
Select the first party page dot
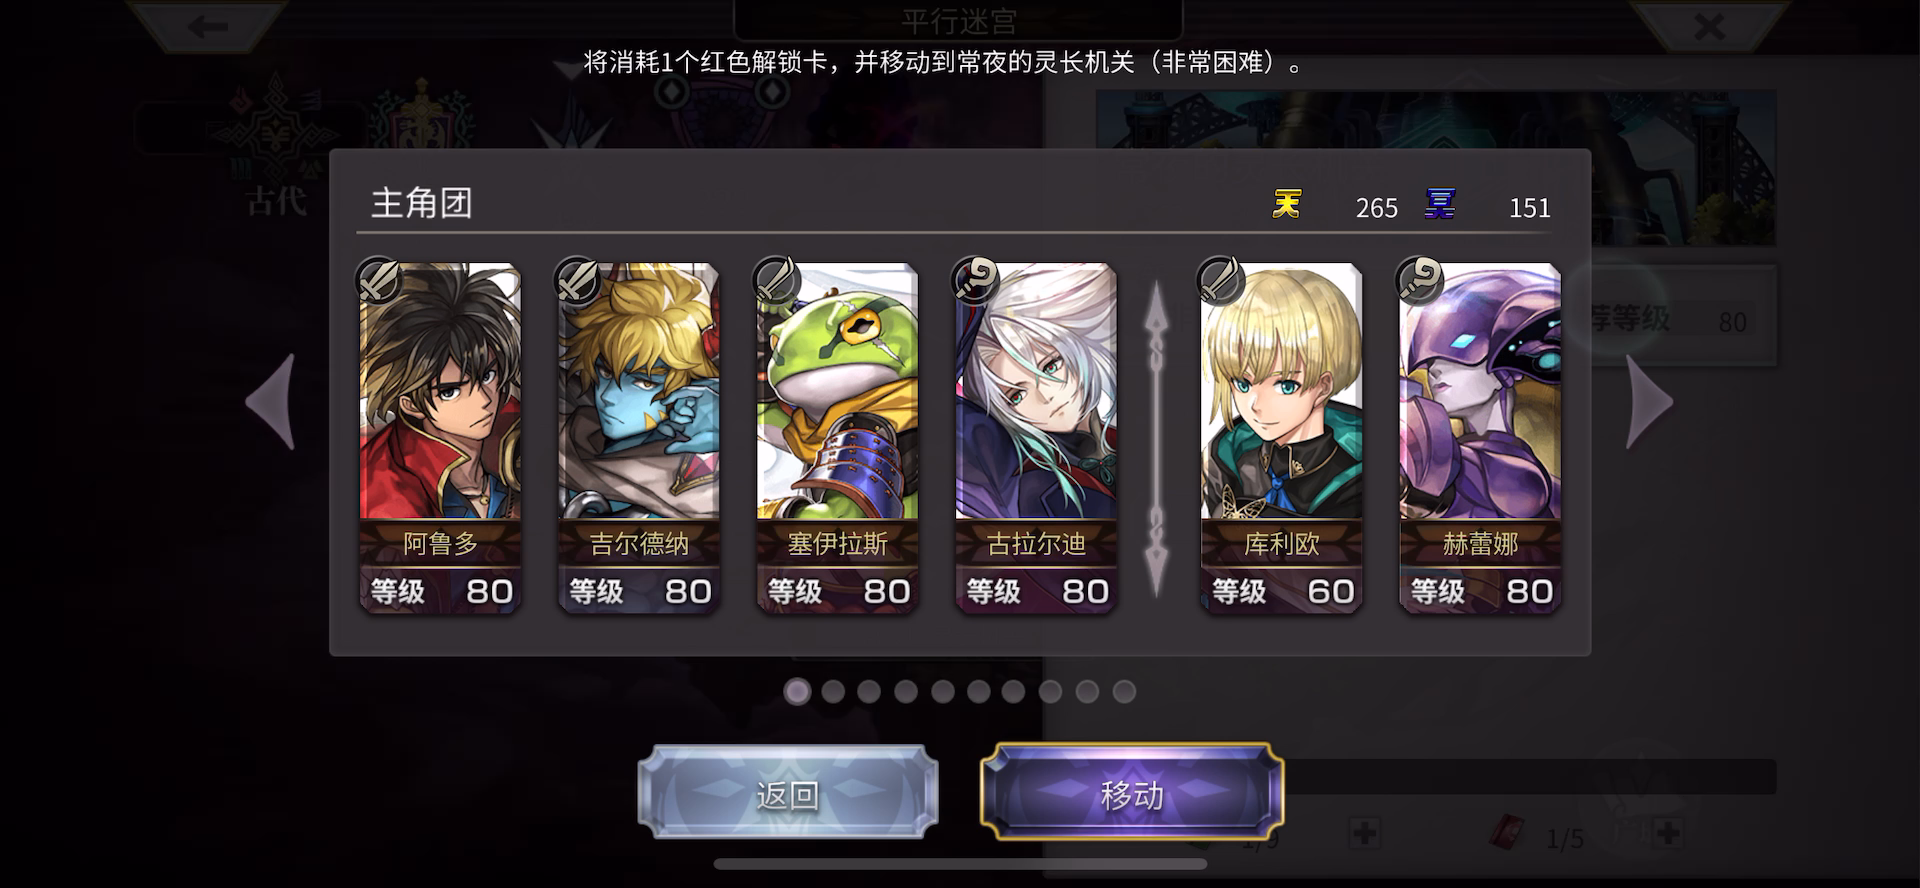797,691
